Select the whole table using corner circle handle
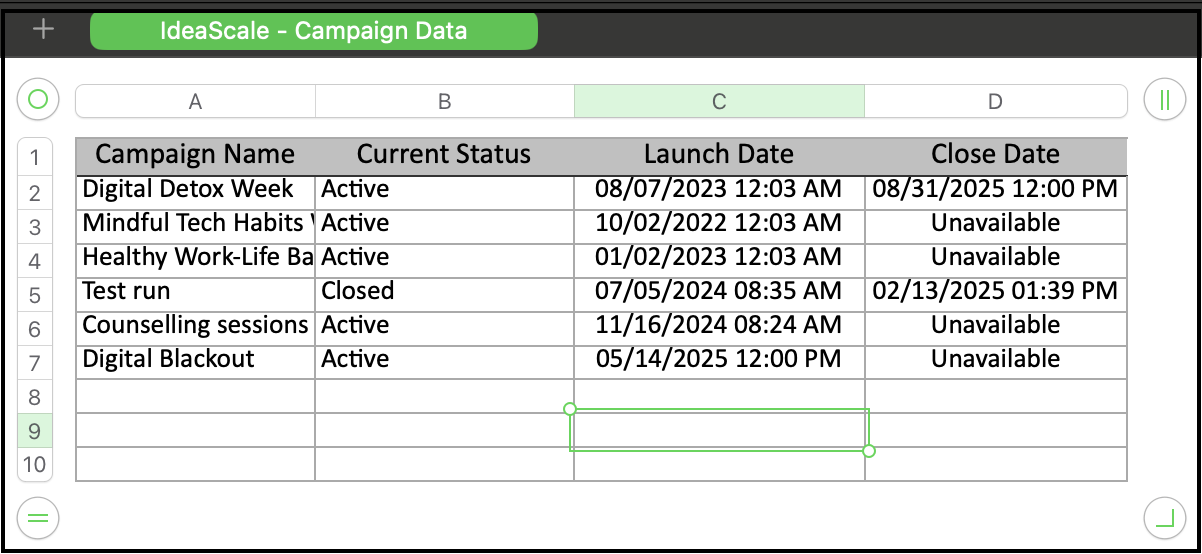Image resolution: width=1202 pixels, height=554 pixels. coord(38,100)
